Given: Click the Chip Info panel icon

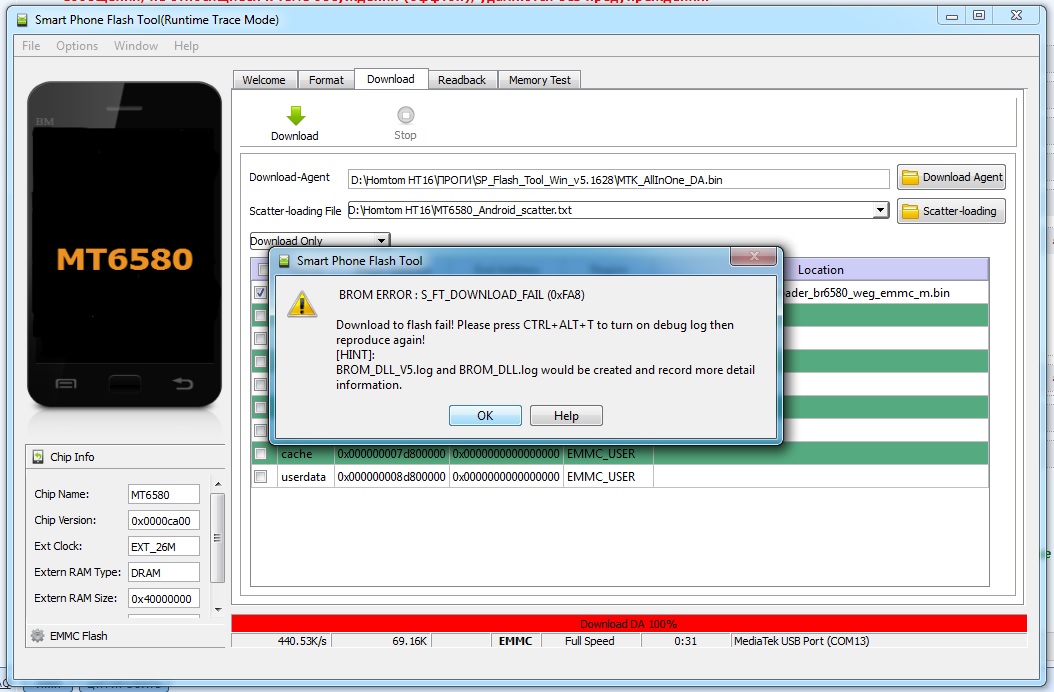Looking at the screenshot, I should tap(38, 457).
